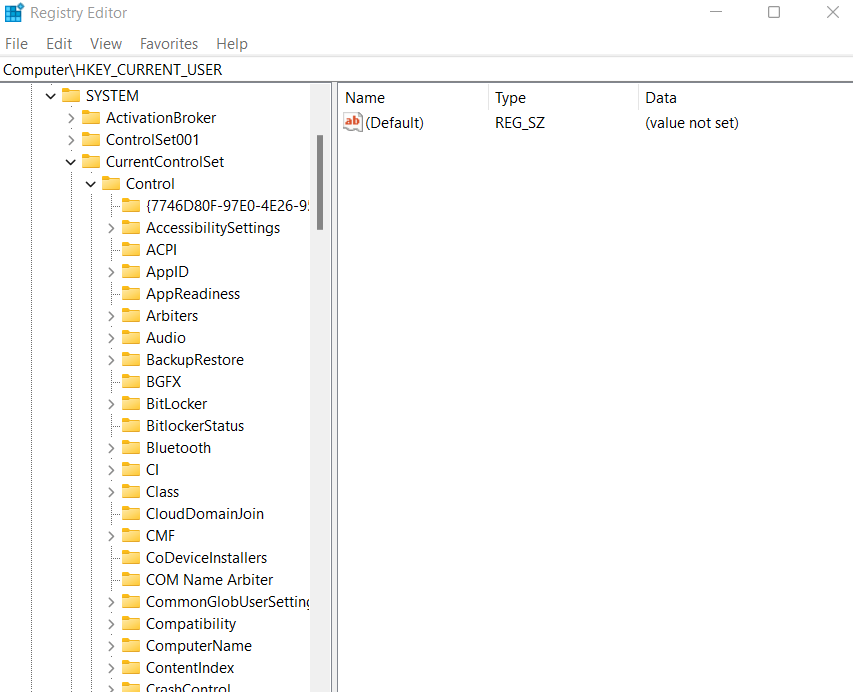This screenshot has height=692, width=853.
Task: Select the CurrentControlSet folder icon
Action: coord(91,162)
